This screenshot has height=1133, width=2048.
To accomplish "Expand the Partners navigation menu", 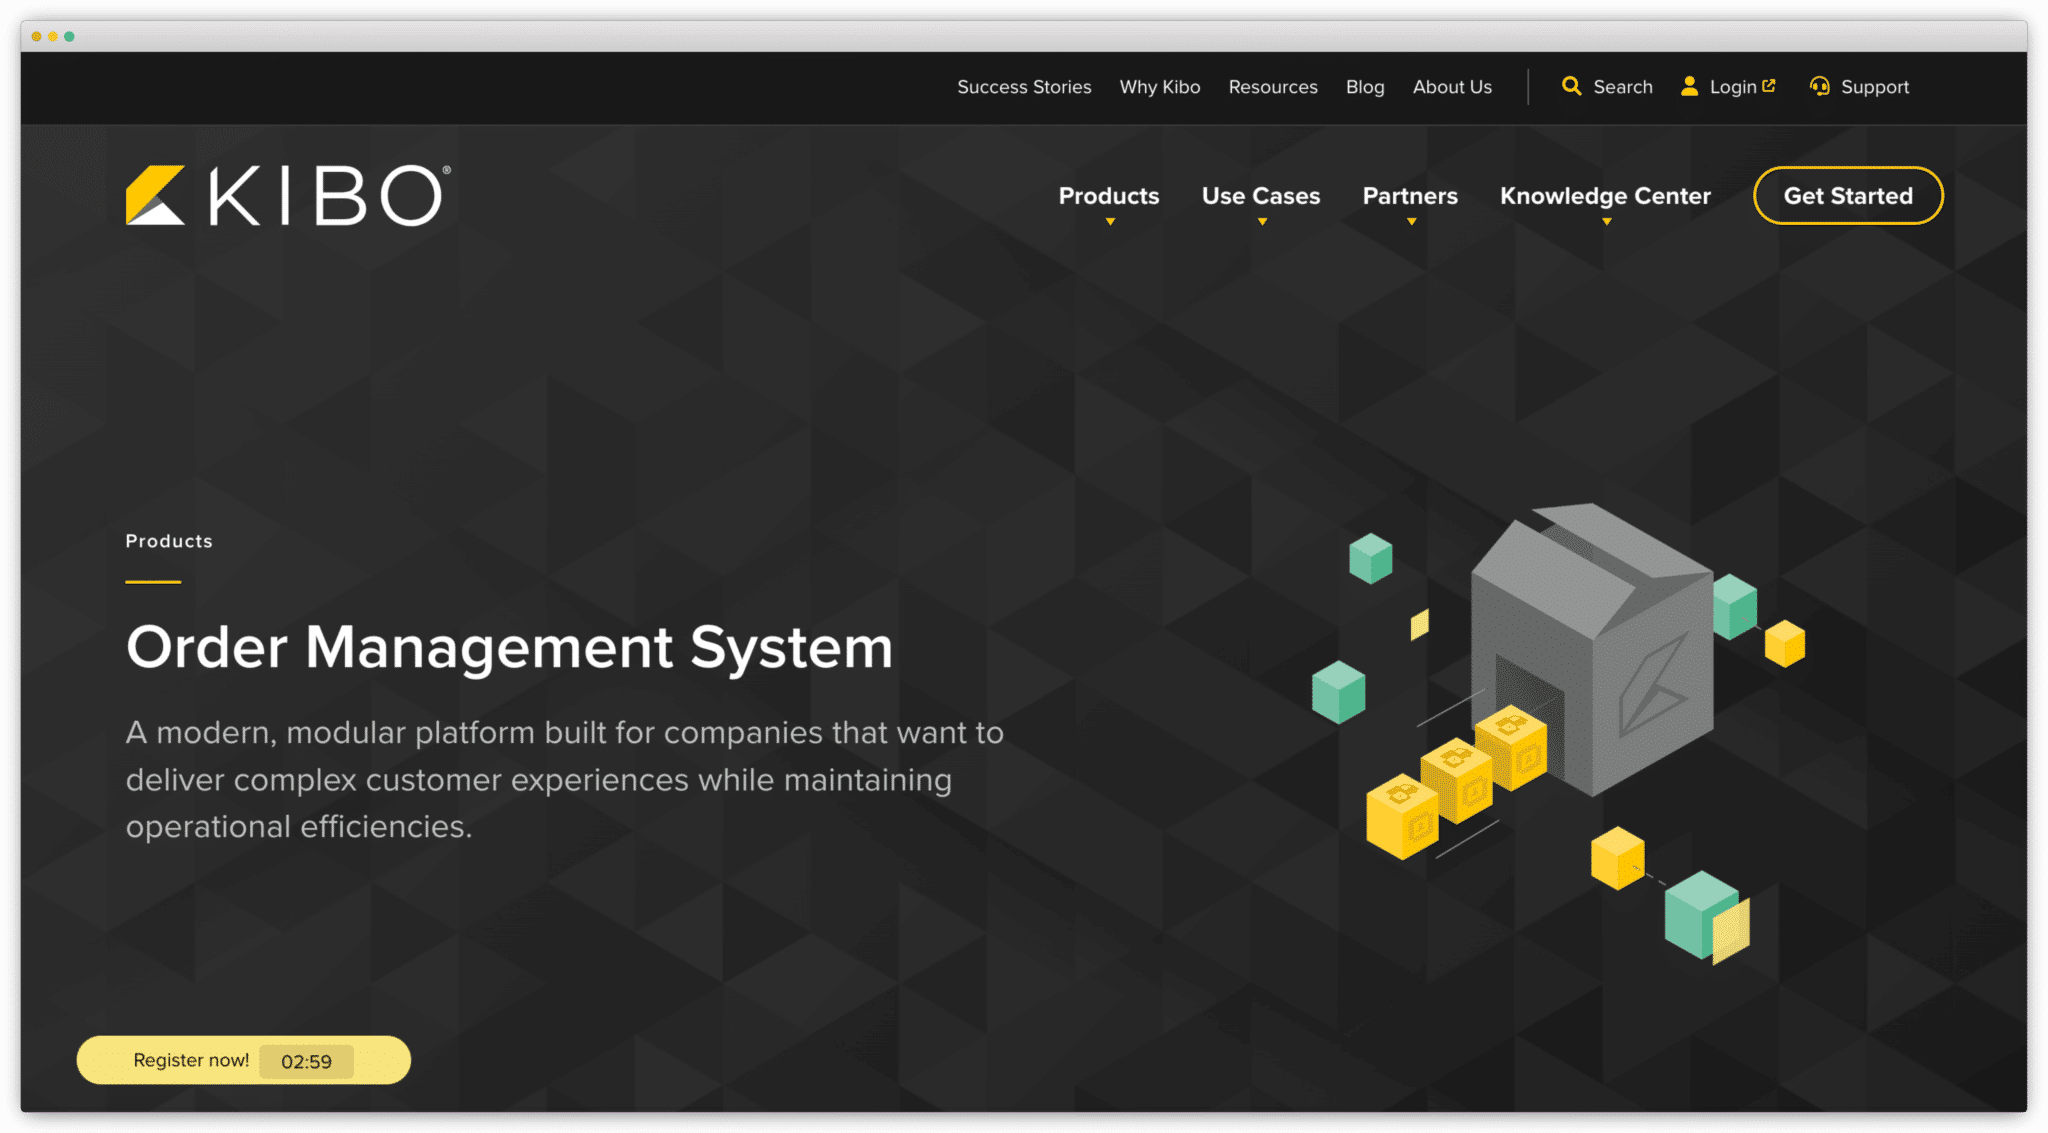I will [1409, 196].
